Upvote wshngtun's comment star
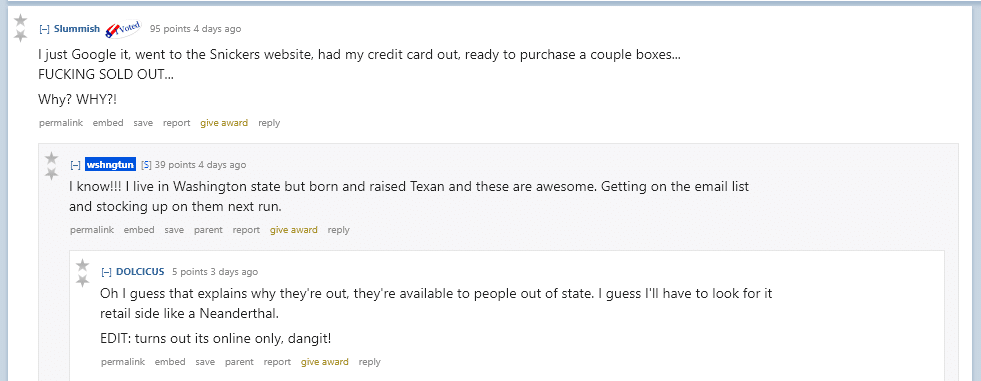981x381 pixels. [x=52, y=158]
